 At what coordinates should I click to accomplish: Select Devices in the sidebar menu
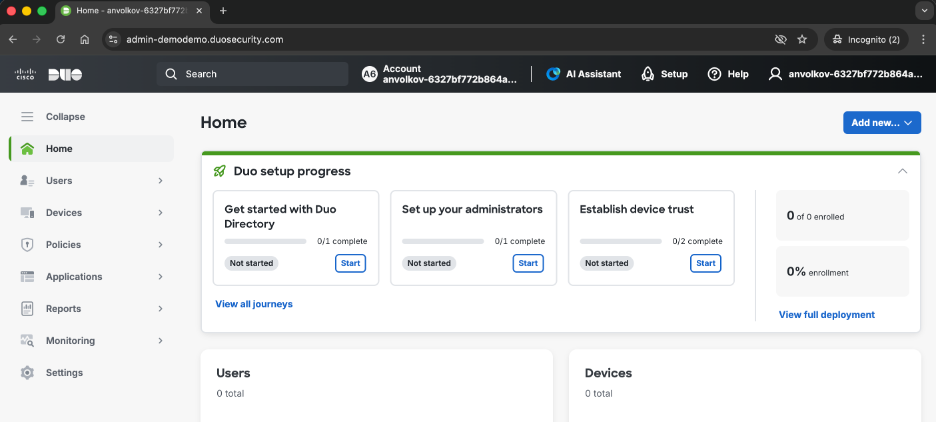click(x=64, y=213)
